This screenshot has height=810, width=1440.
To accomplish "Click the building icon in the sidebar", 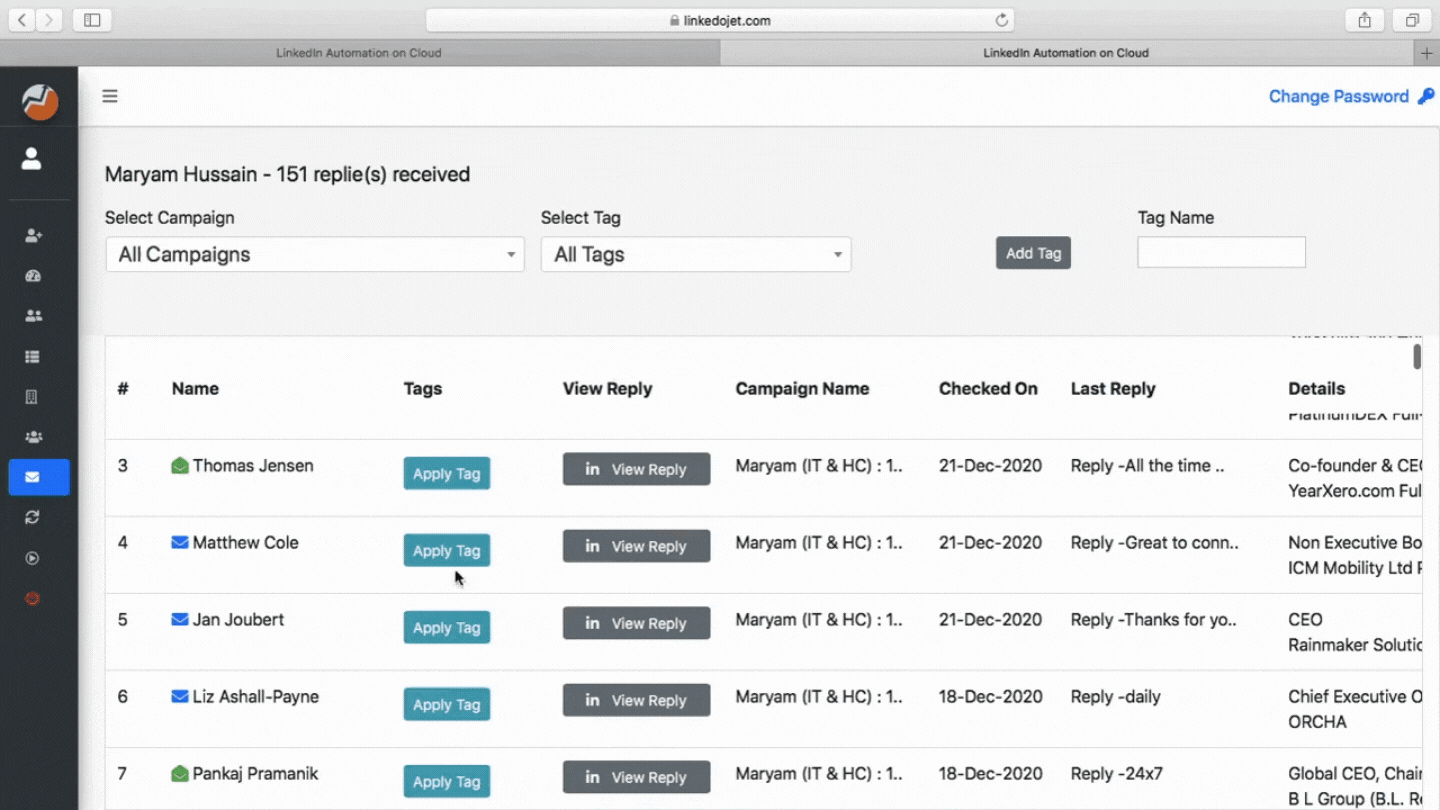I will [x=32, y=397].
